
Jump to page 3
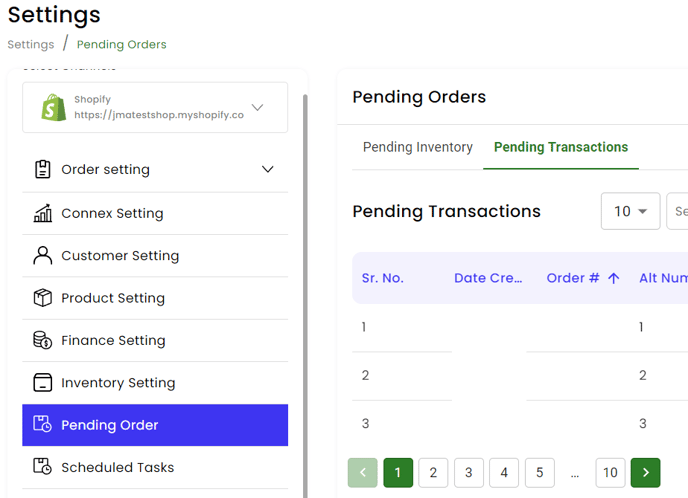[x=469, y=473]
